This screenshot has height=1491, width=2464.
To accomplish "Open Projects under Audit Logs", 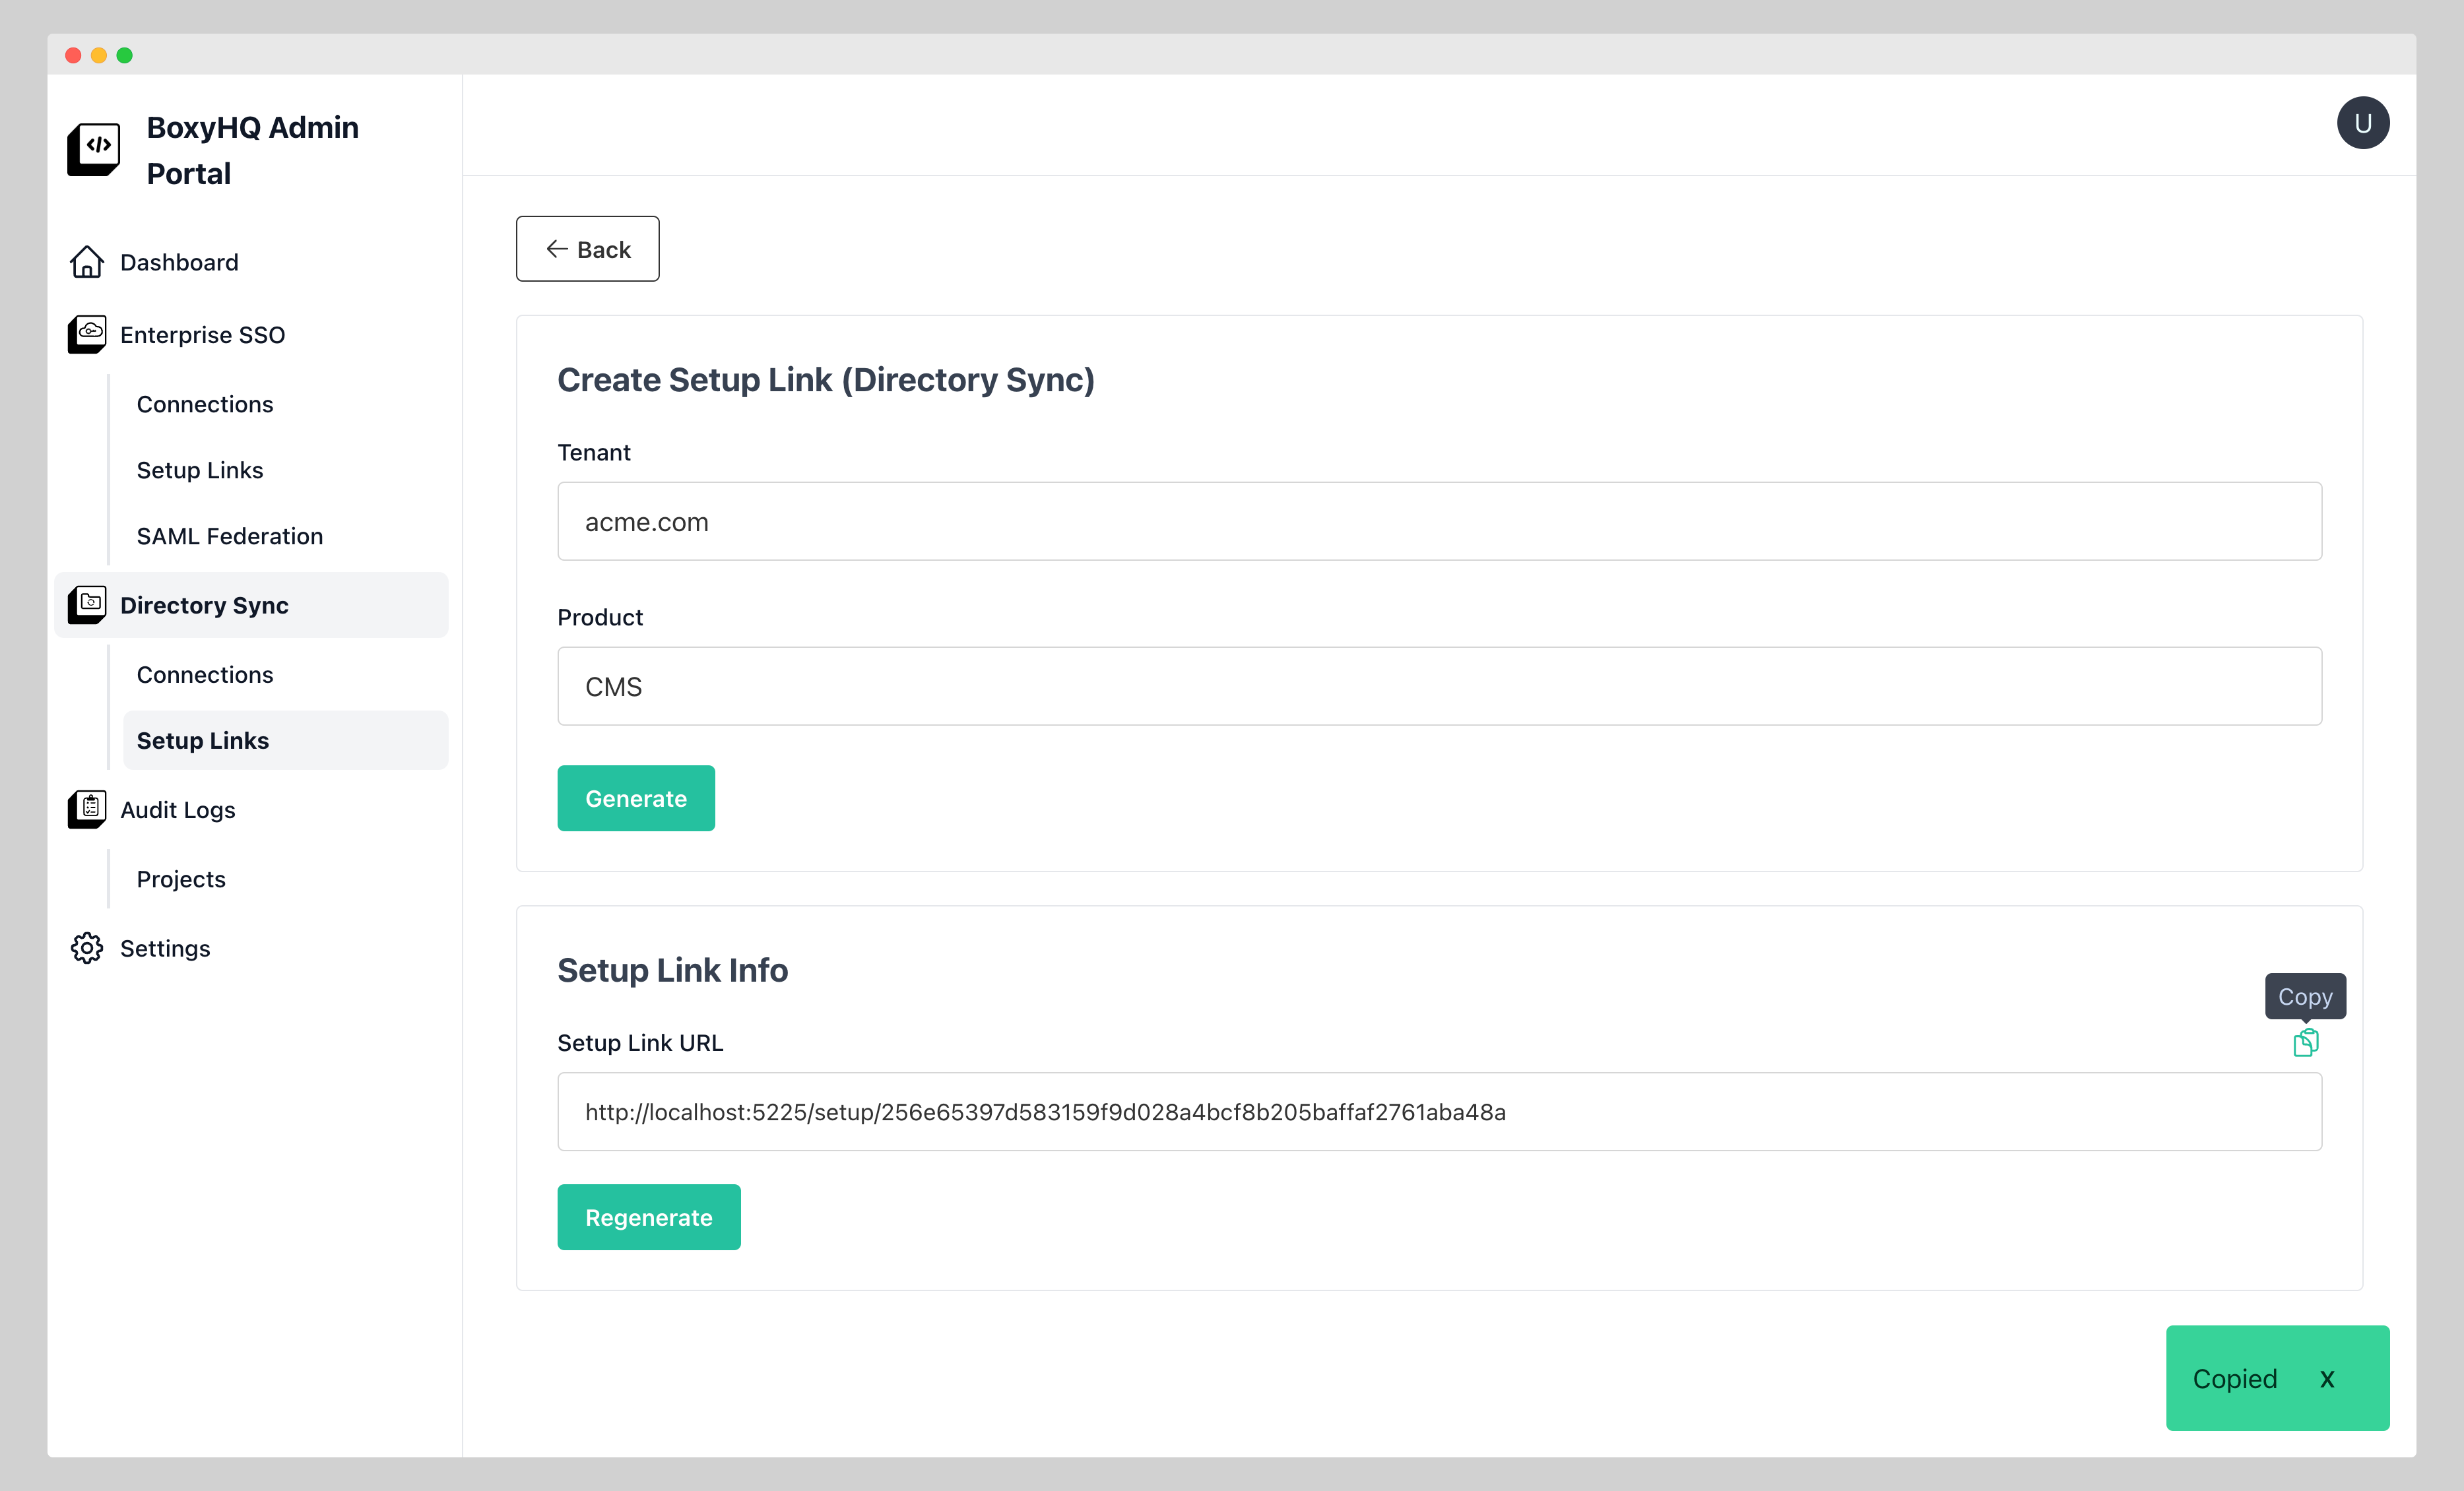I will pos(181,879).
